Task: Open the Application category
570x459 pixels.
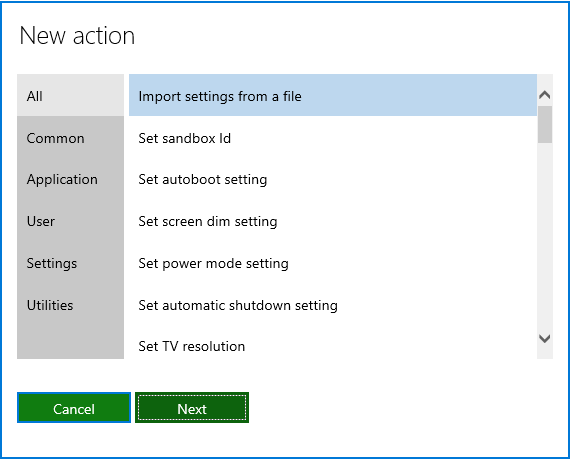Action: (70, 179)
